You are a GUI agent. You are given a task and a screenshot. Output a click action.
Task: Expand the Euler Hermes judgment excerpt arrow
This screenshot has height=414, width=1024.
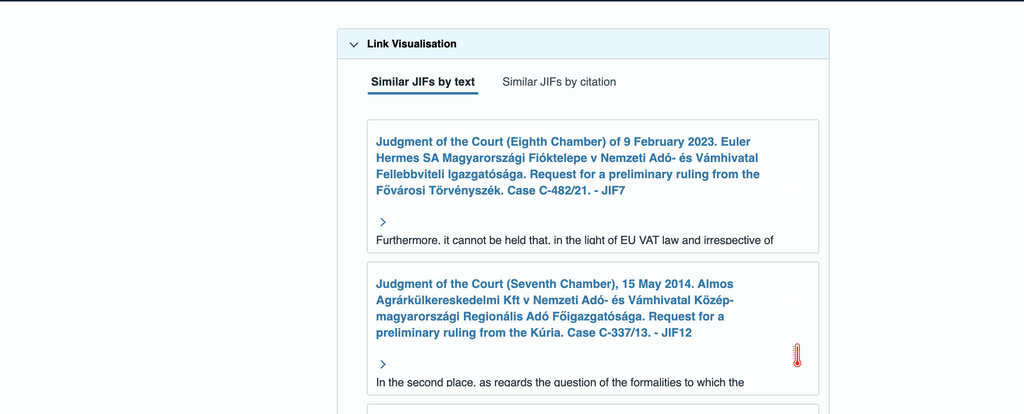click(383, 221)
